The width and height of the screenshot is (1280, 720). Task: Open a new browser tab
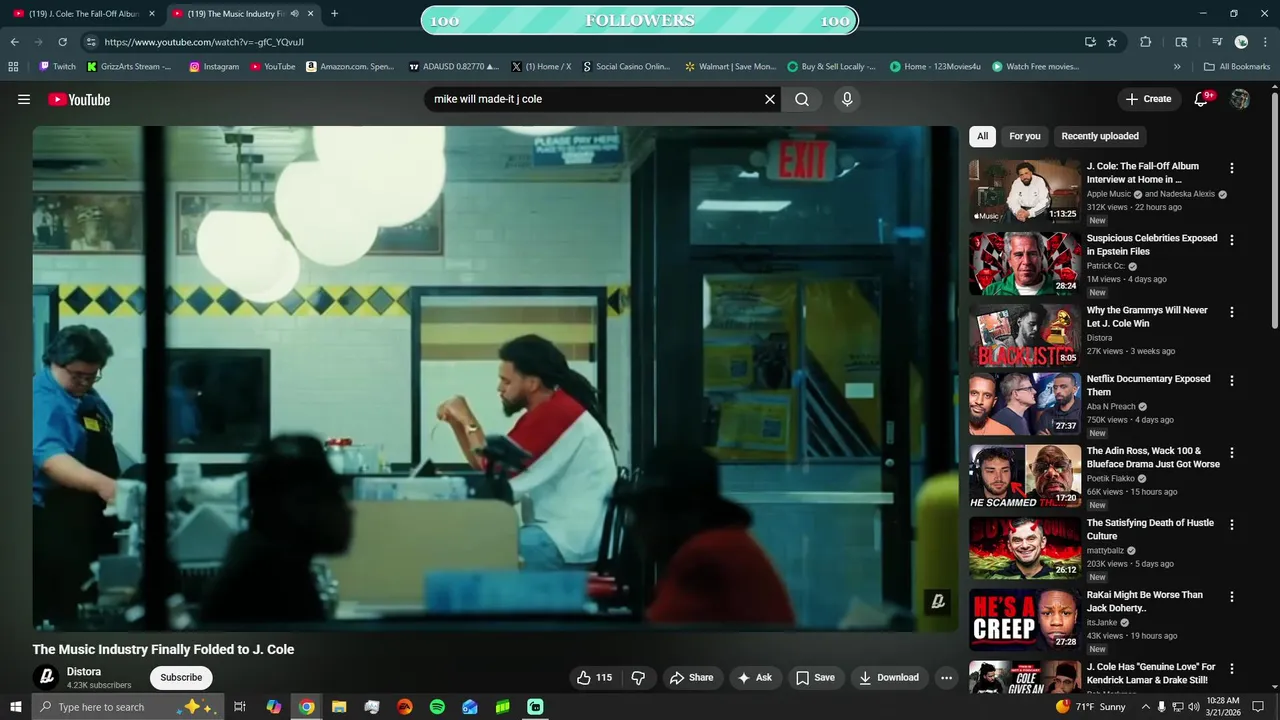pyautogui.click(x=334, y=14)
